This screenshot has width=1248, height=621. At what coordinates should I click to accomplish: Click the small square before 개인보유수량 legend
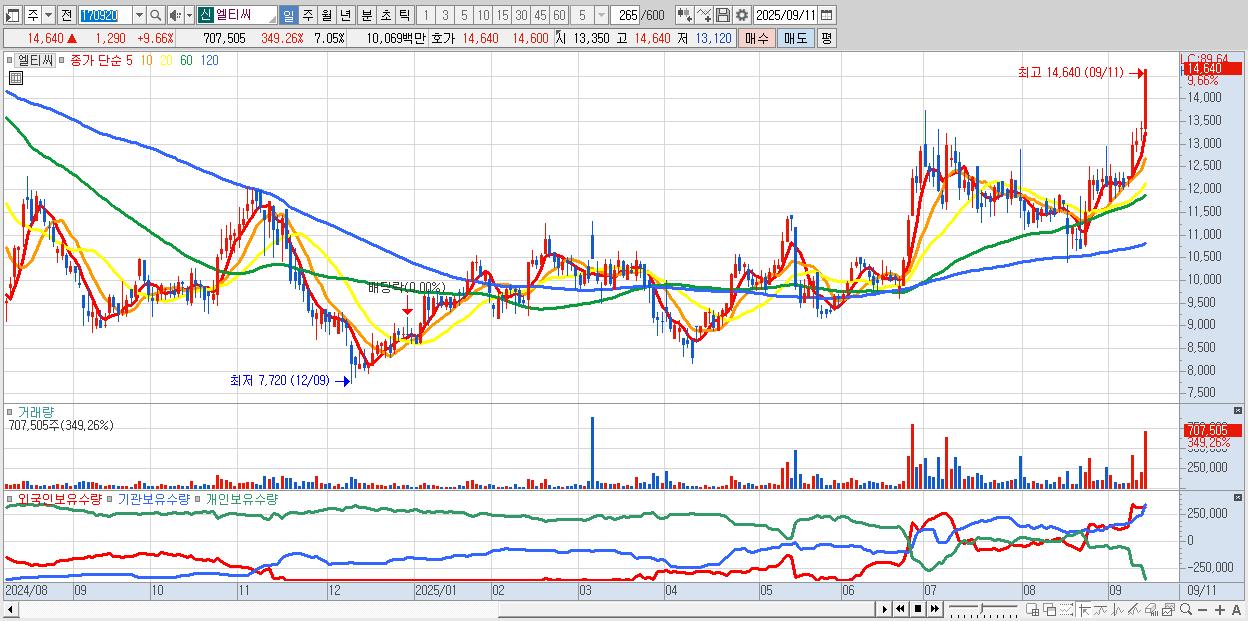tap(198, 498)
